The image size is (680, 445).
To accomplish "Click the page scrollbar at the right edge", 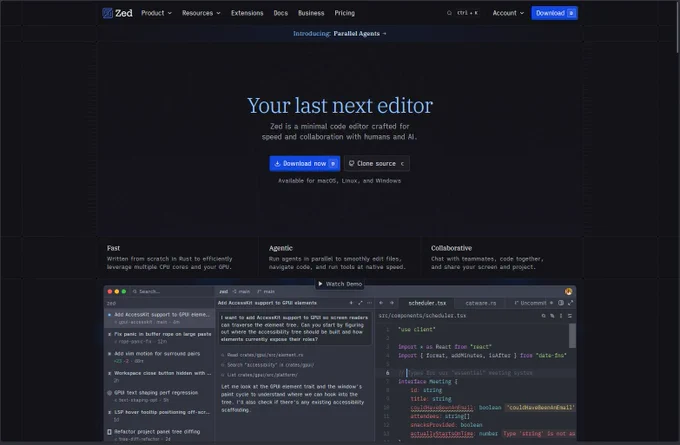I will [x=677, y=26].
